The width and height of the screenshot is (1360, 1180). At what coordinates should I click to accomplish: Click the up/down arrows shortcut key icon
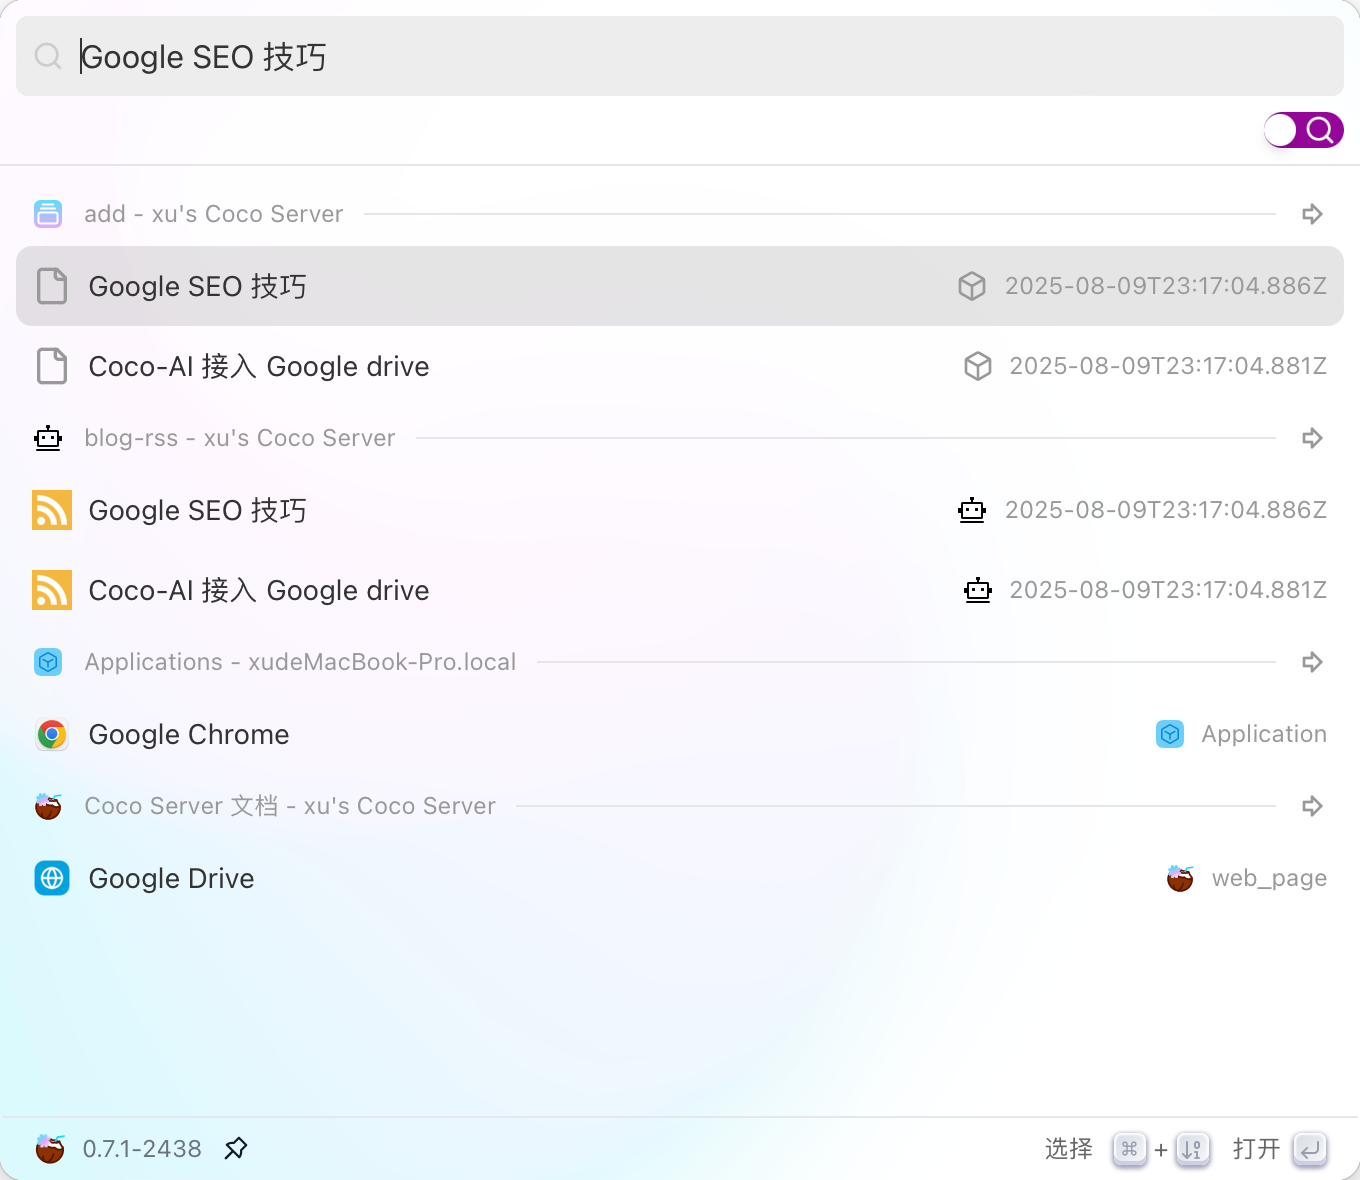[x=1192, y=1149]
